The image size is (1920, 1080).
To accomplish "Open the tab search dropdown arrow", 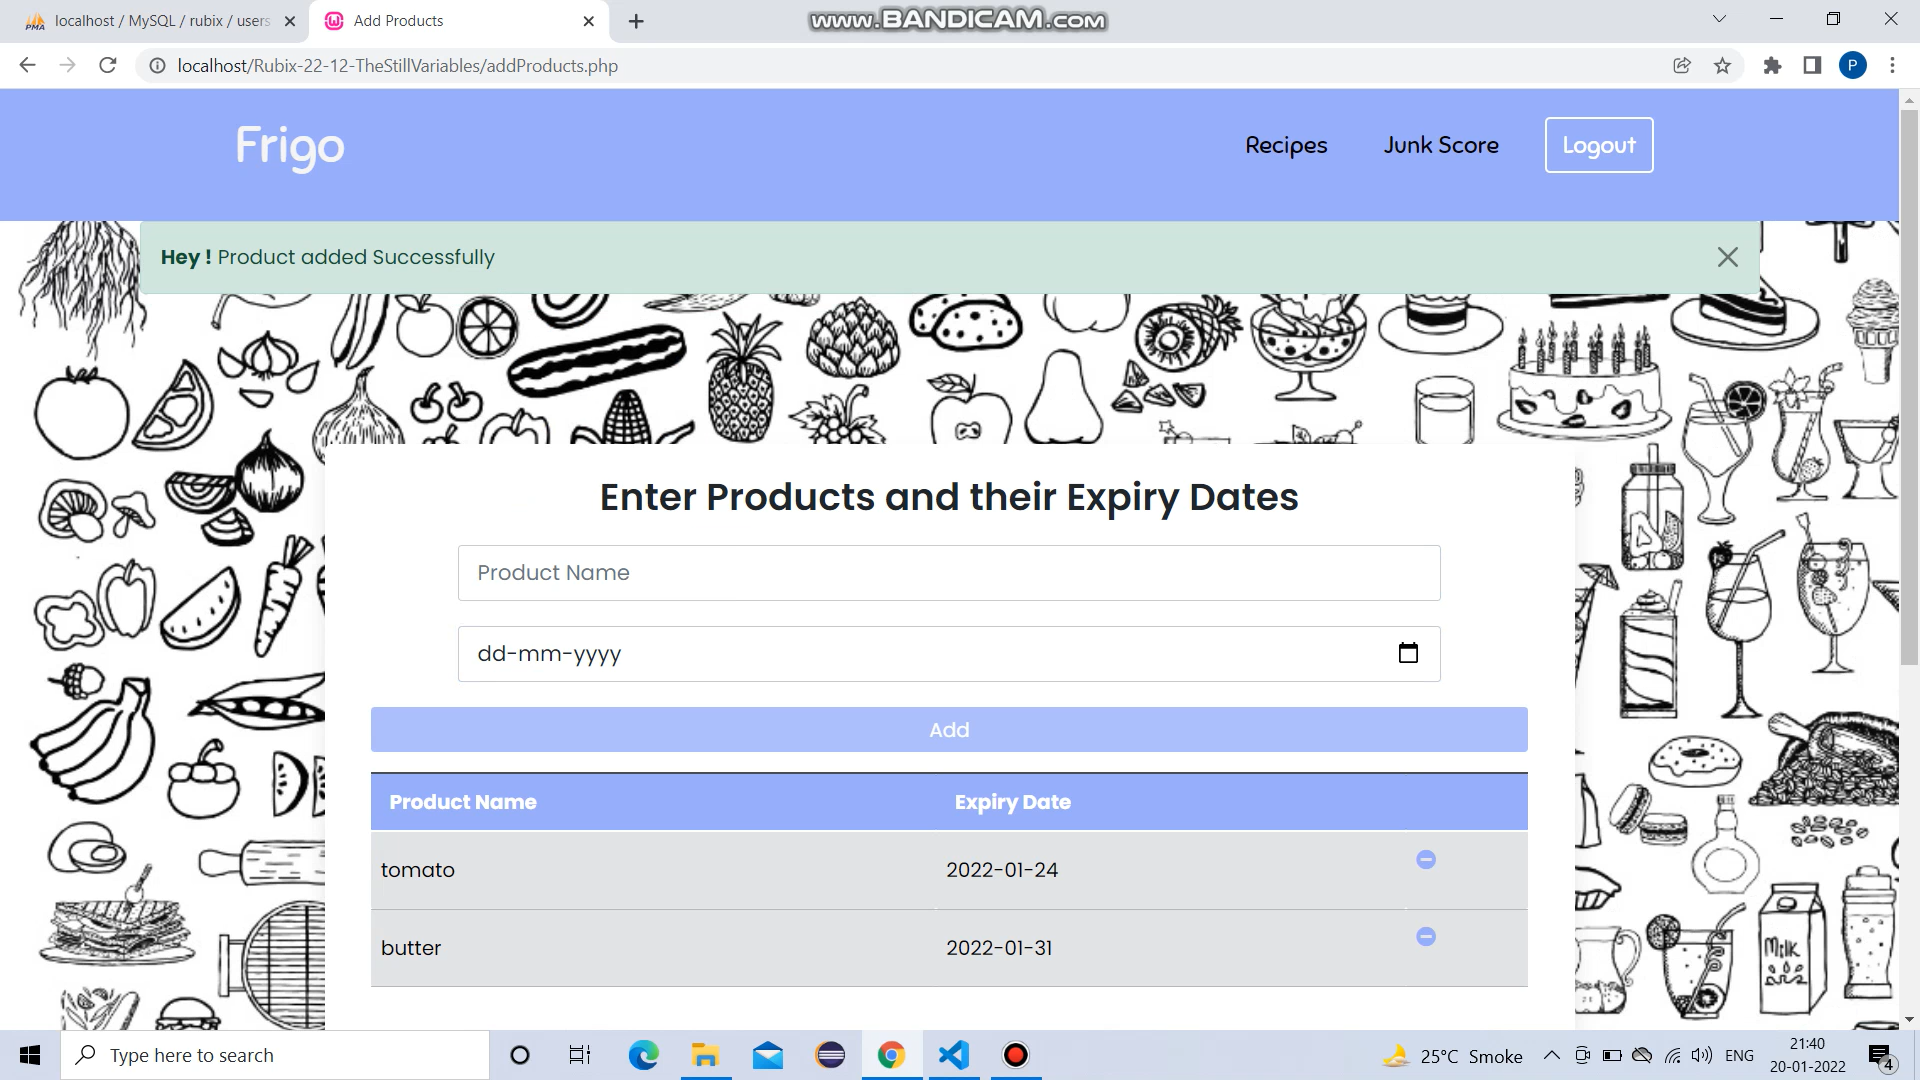I will coord(1718,20).
